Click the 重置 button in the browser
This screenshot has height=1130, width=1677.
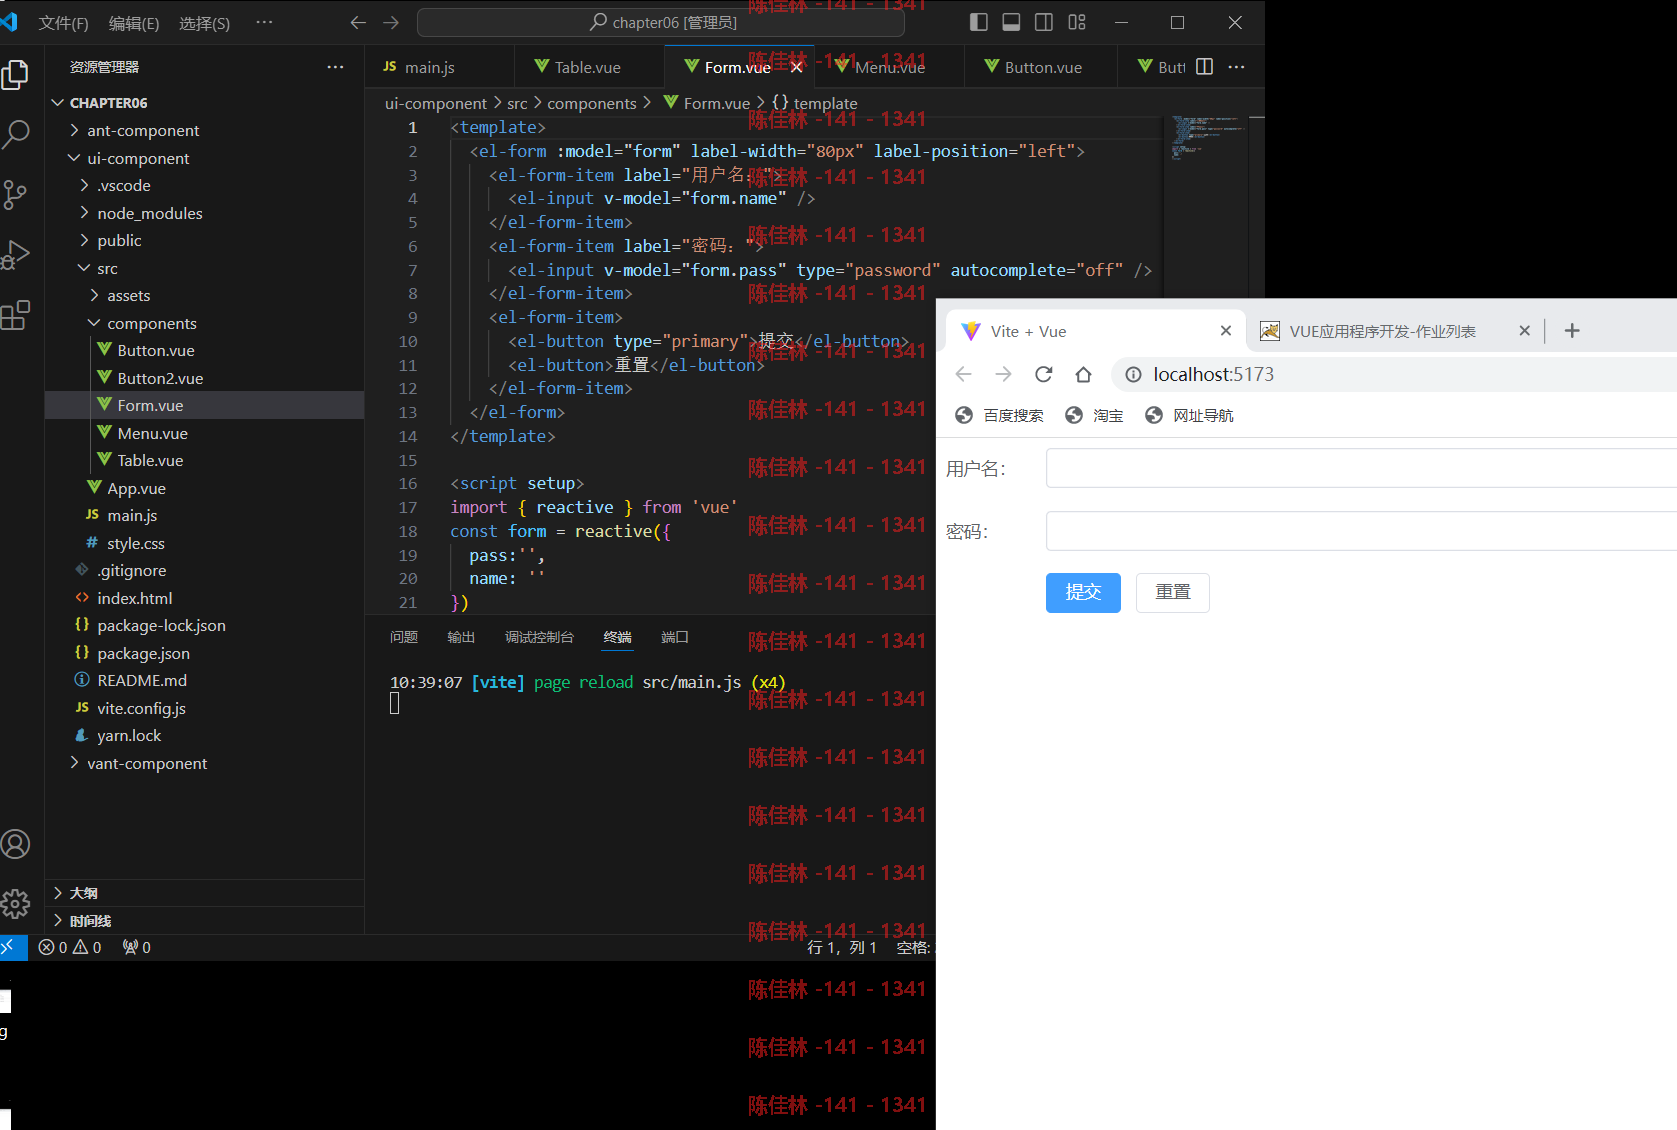[1172, 592]
